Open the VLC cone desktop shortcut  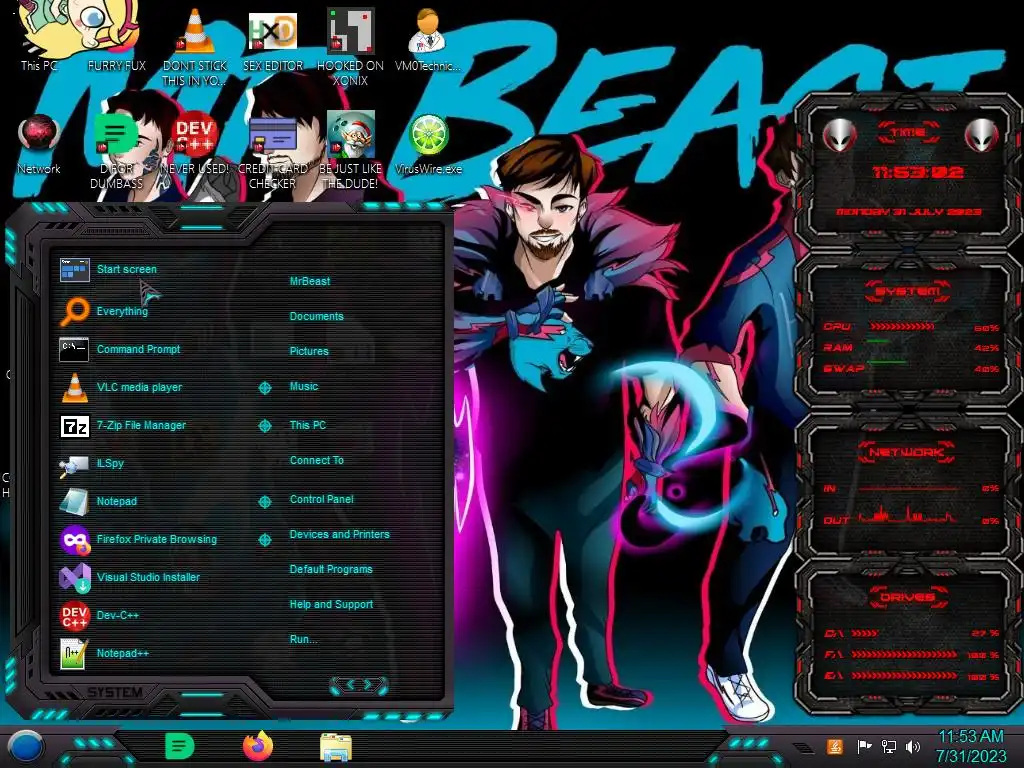tap(195, 47)
